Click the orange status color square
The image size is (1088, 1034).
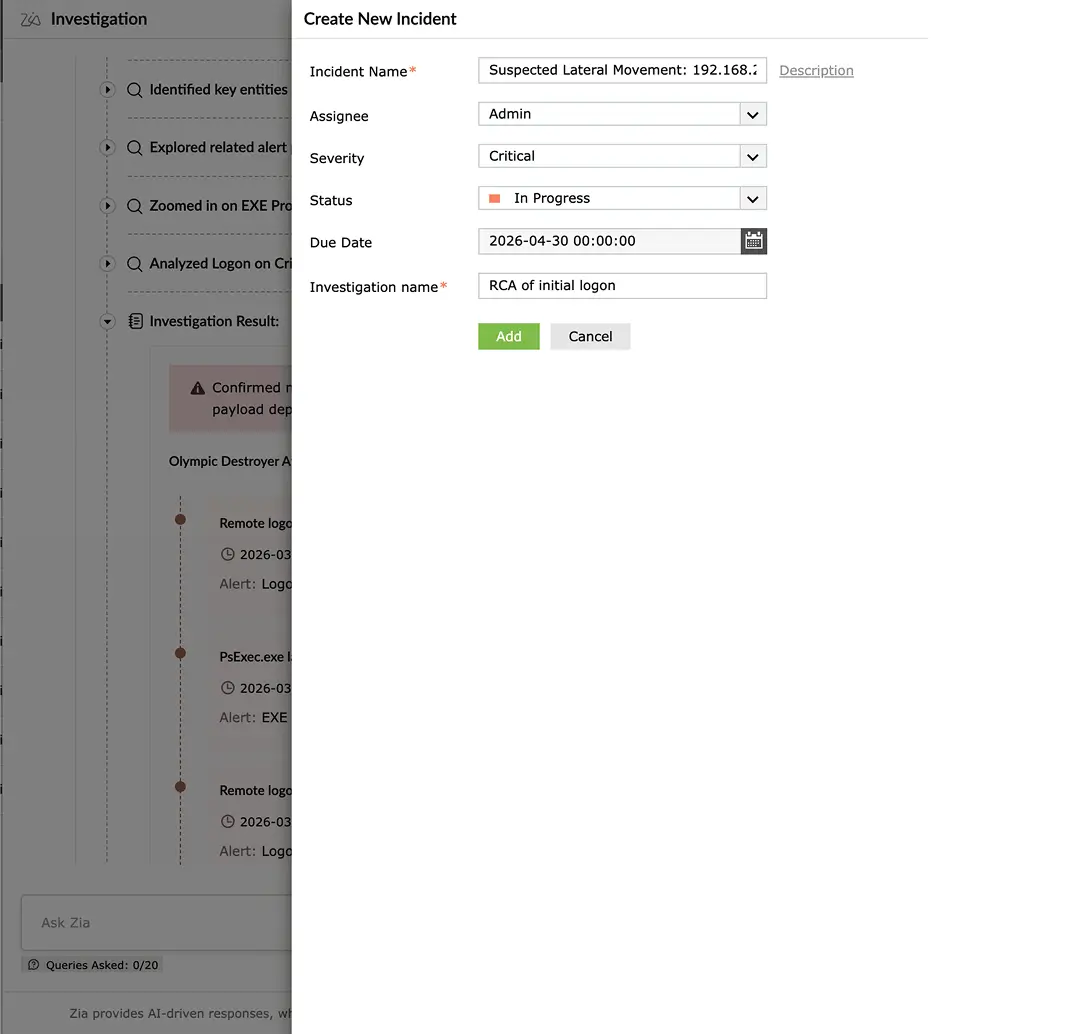pos(495,198)
